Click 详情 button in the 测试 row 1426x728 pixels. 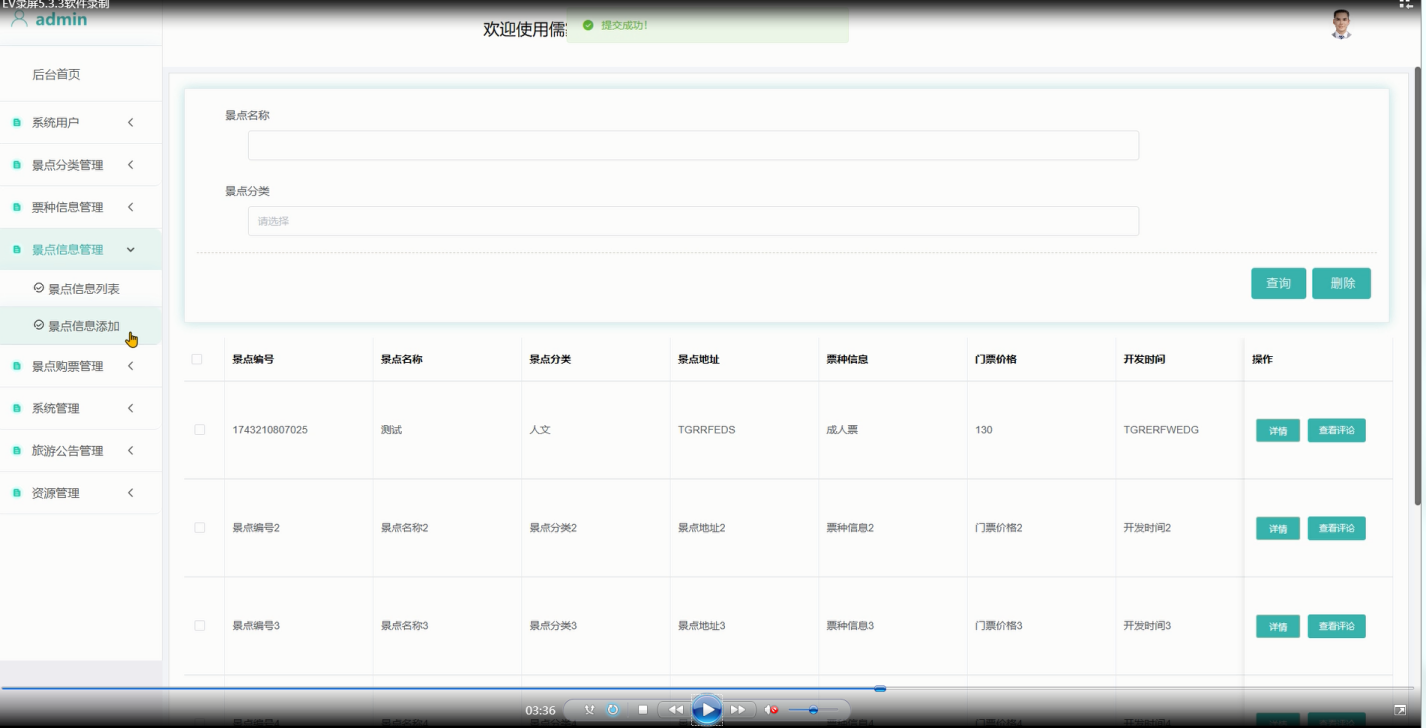(x=1278, y=431)
